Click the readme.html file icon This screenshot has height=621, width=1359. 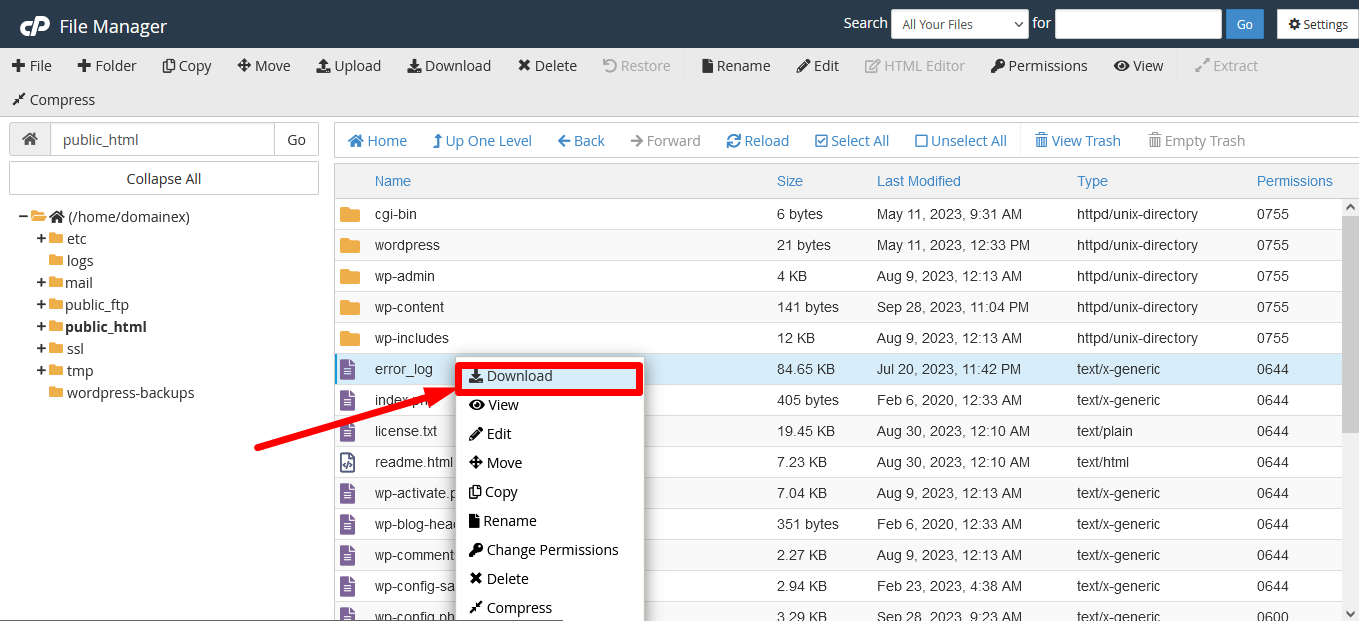coord(348,462)
